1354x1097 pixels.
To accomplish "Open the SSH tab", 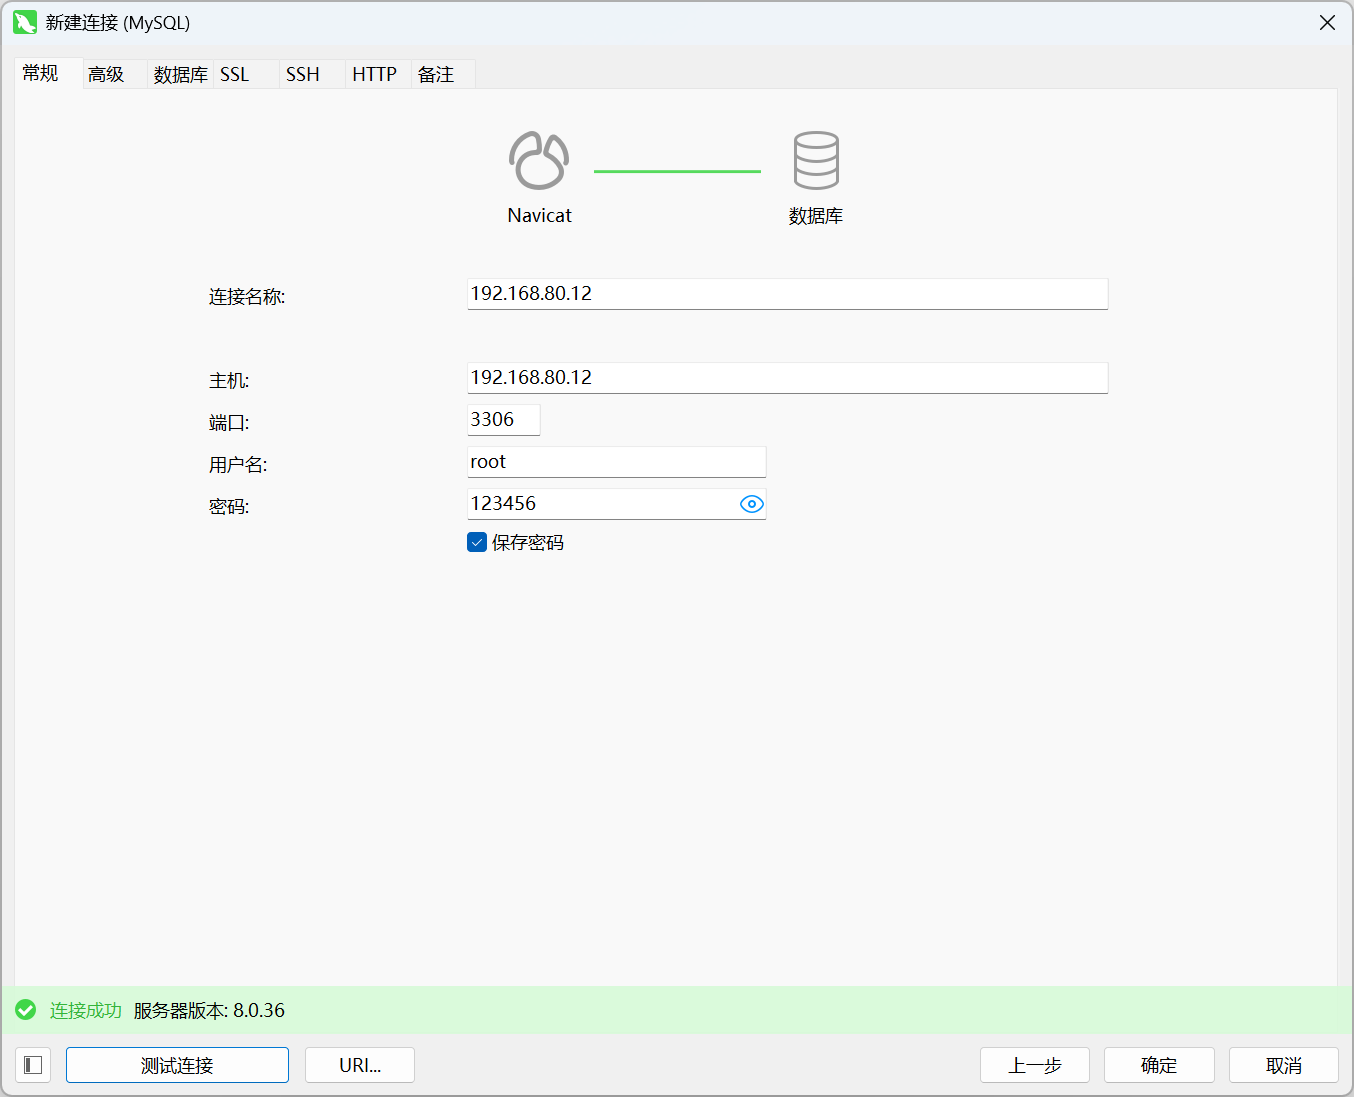I will pyautogui.click(x=303, y=74).
